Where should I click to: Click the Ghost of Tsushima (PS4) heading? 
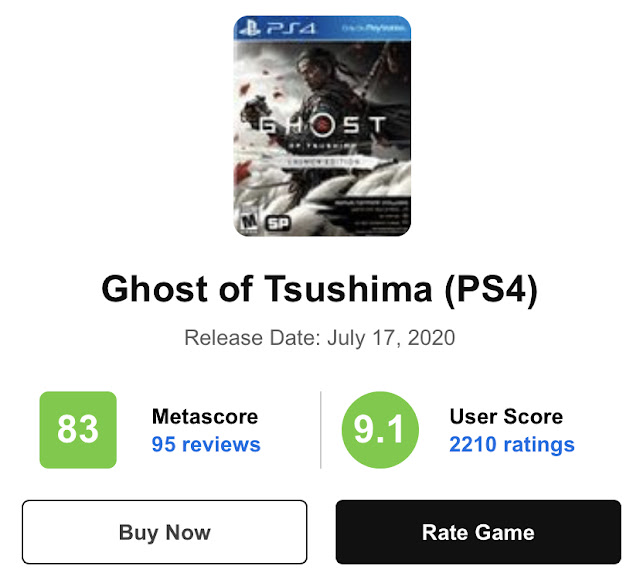pyautogui.click(x=320, y=291)
